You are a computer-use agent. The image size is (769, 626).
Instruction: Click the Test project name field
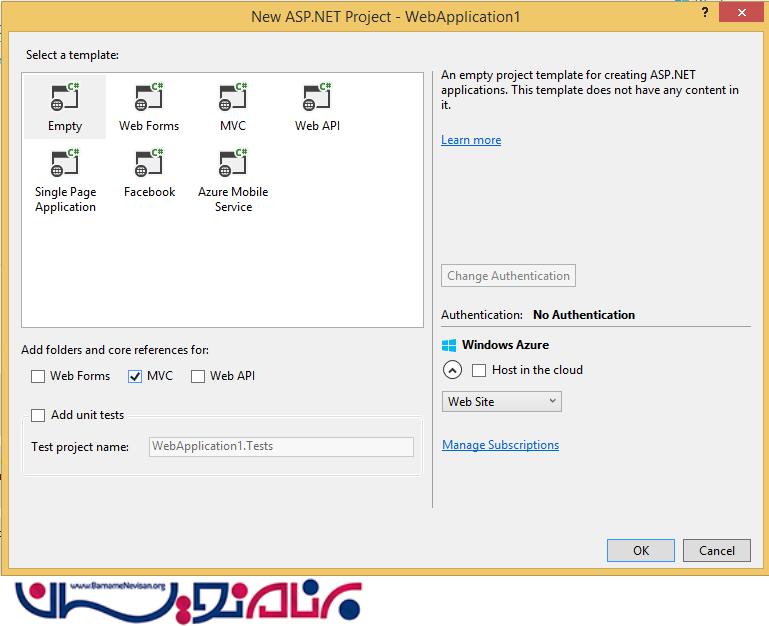pos(281,447)
